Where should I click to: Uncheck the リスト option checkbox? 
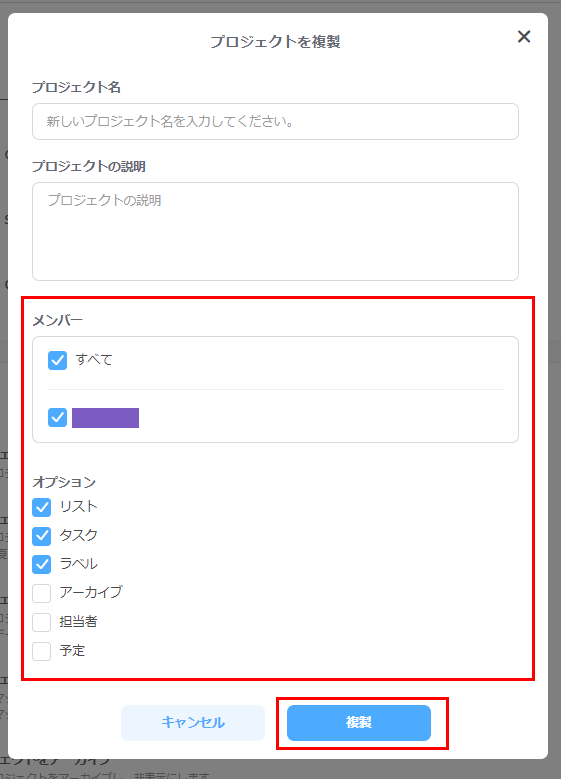pyautogui.click(x=42, y=507)
